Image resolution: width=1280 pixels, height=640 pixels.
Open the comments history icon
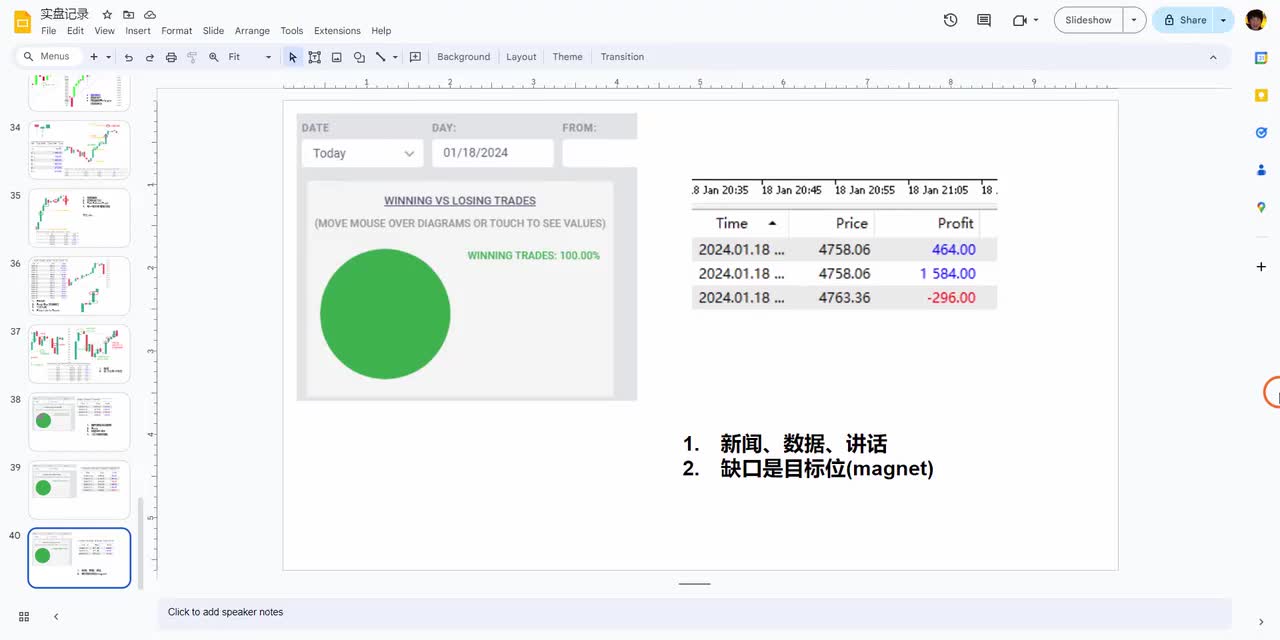[x=984, y=20]
